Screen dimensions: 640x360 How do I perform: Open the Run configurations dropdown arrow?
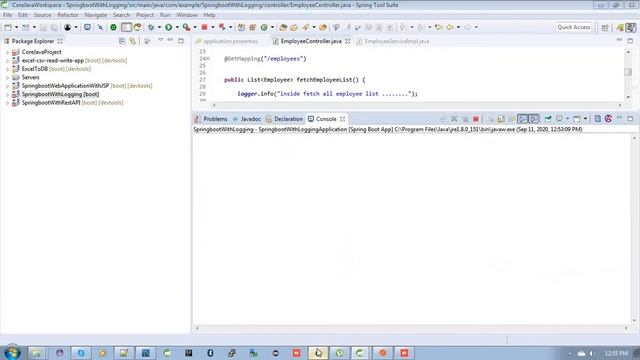tap(177, 27)
